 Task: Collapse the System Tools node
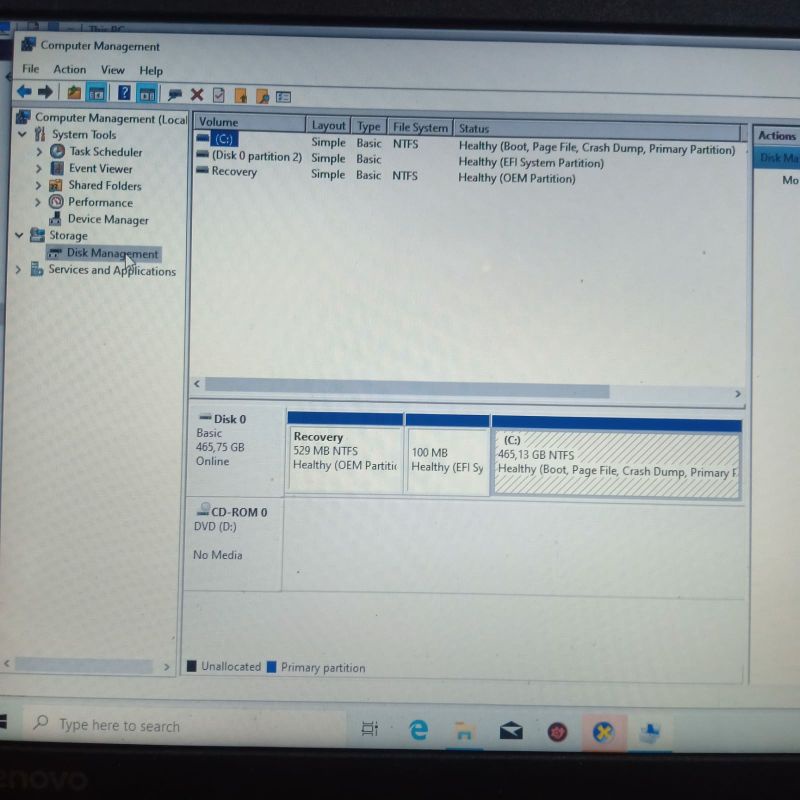coord(22,135)
